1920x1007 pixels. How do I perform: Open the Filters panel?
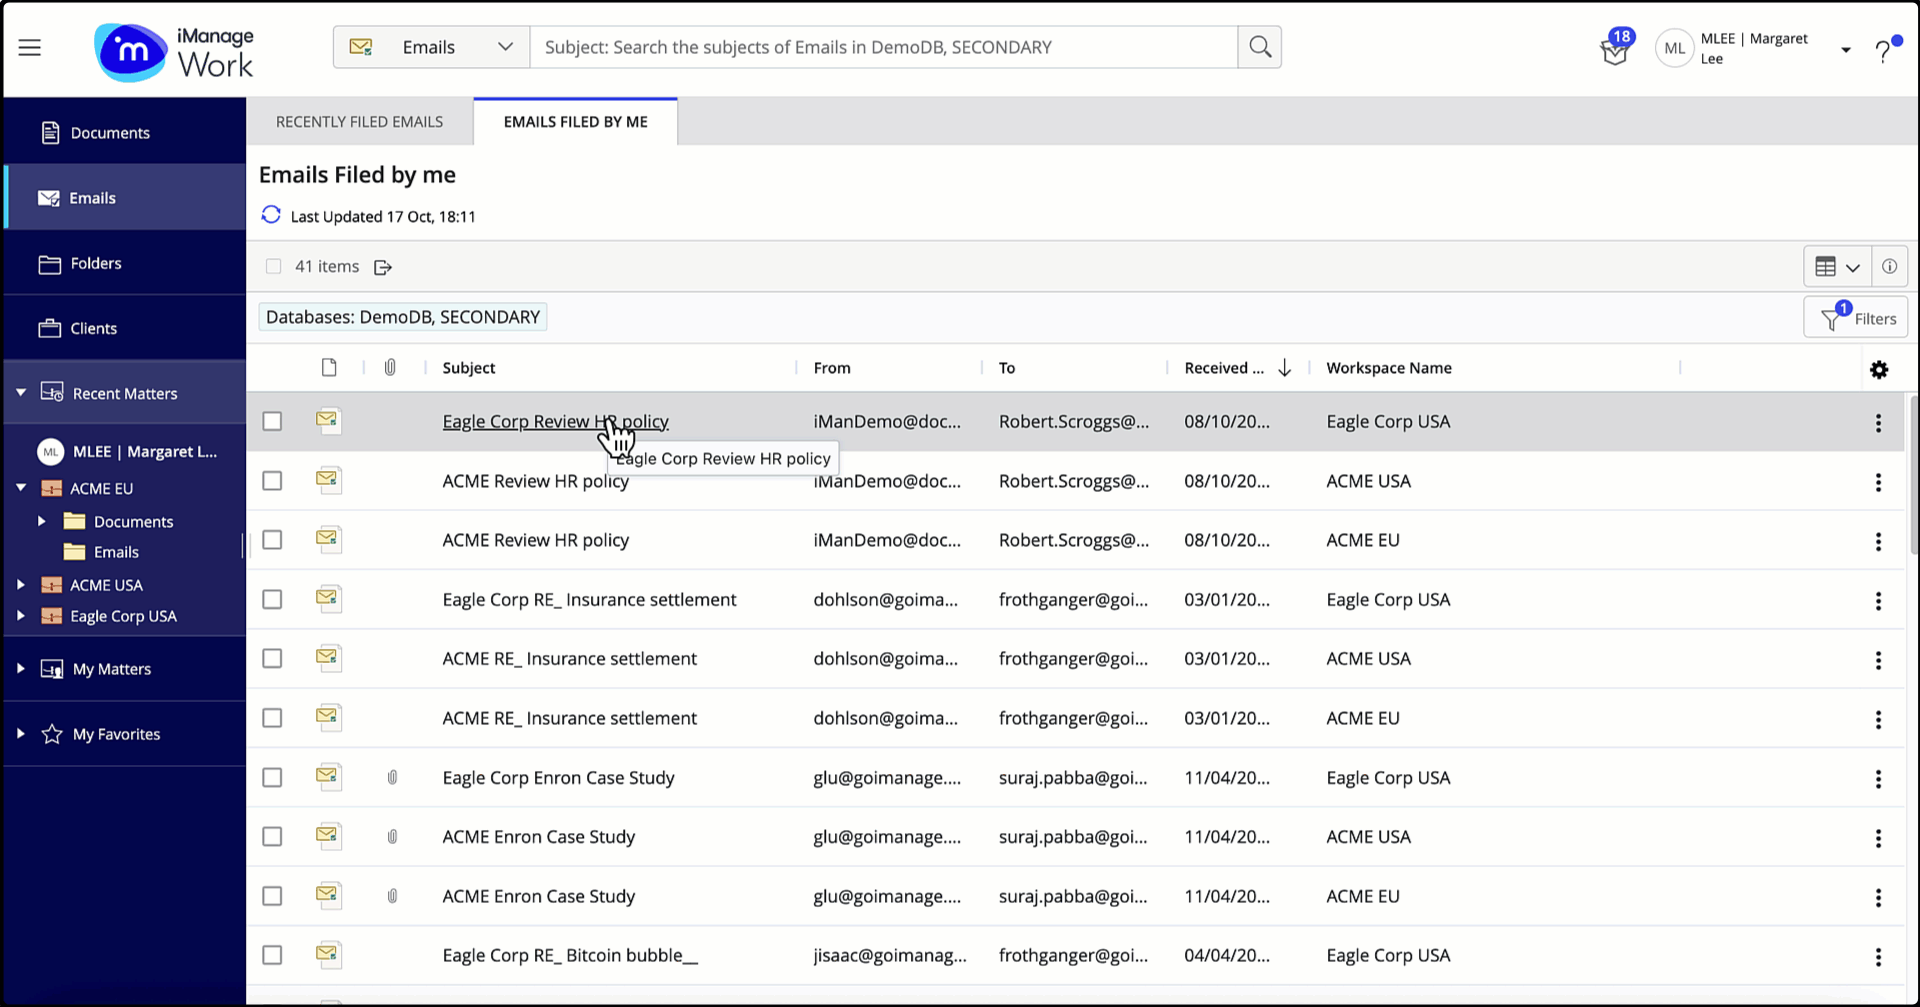click(1856, 316)
